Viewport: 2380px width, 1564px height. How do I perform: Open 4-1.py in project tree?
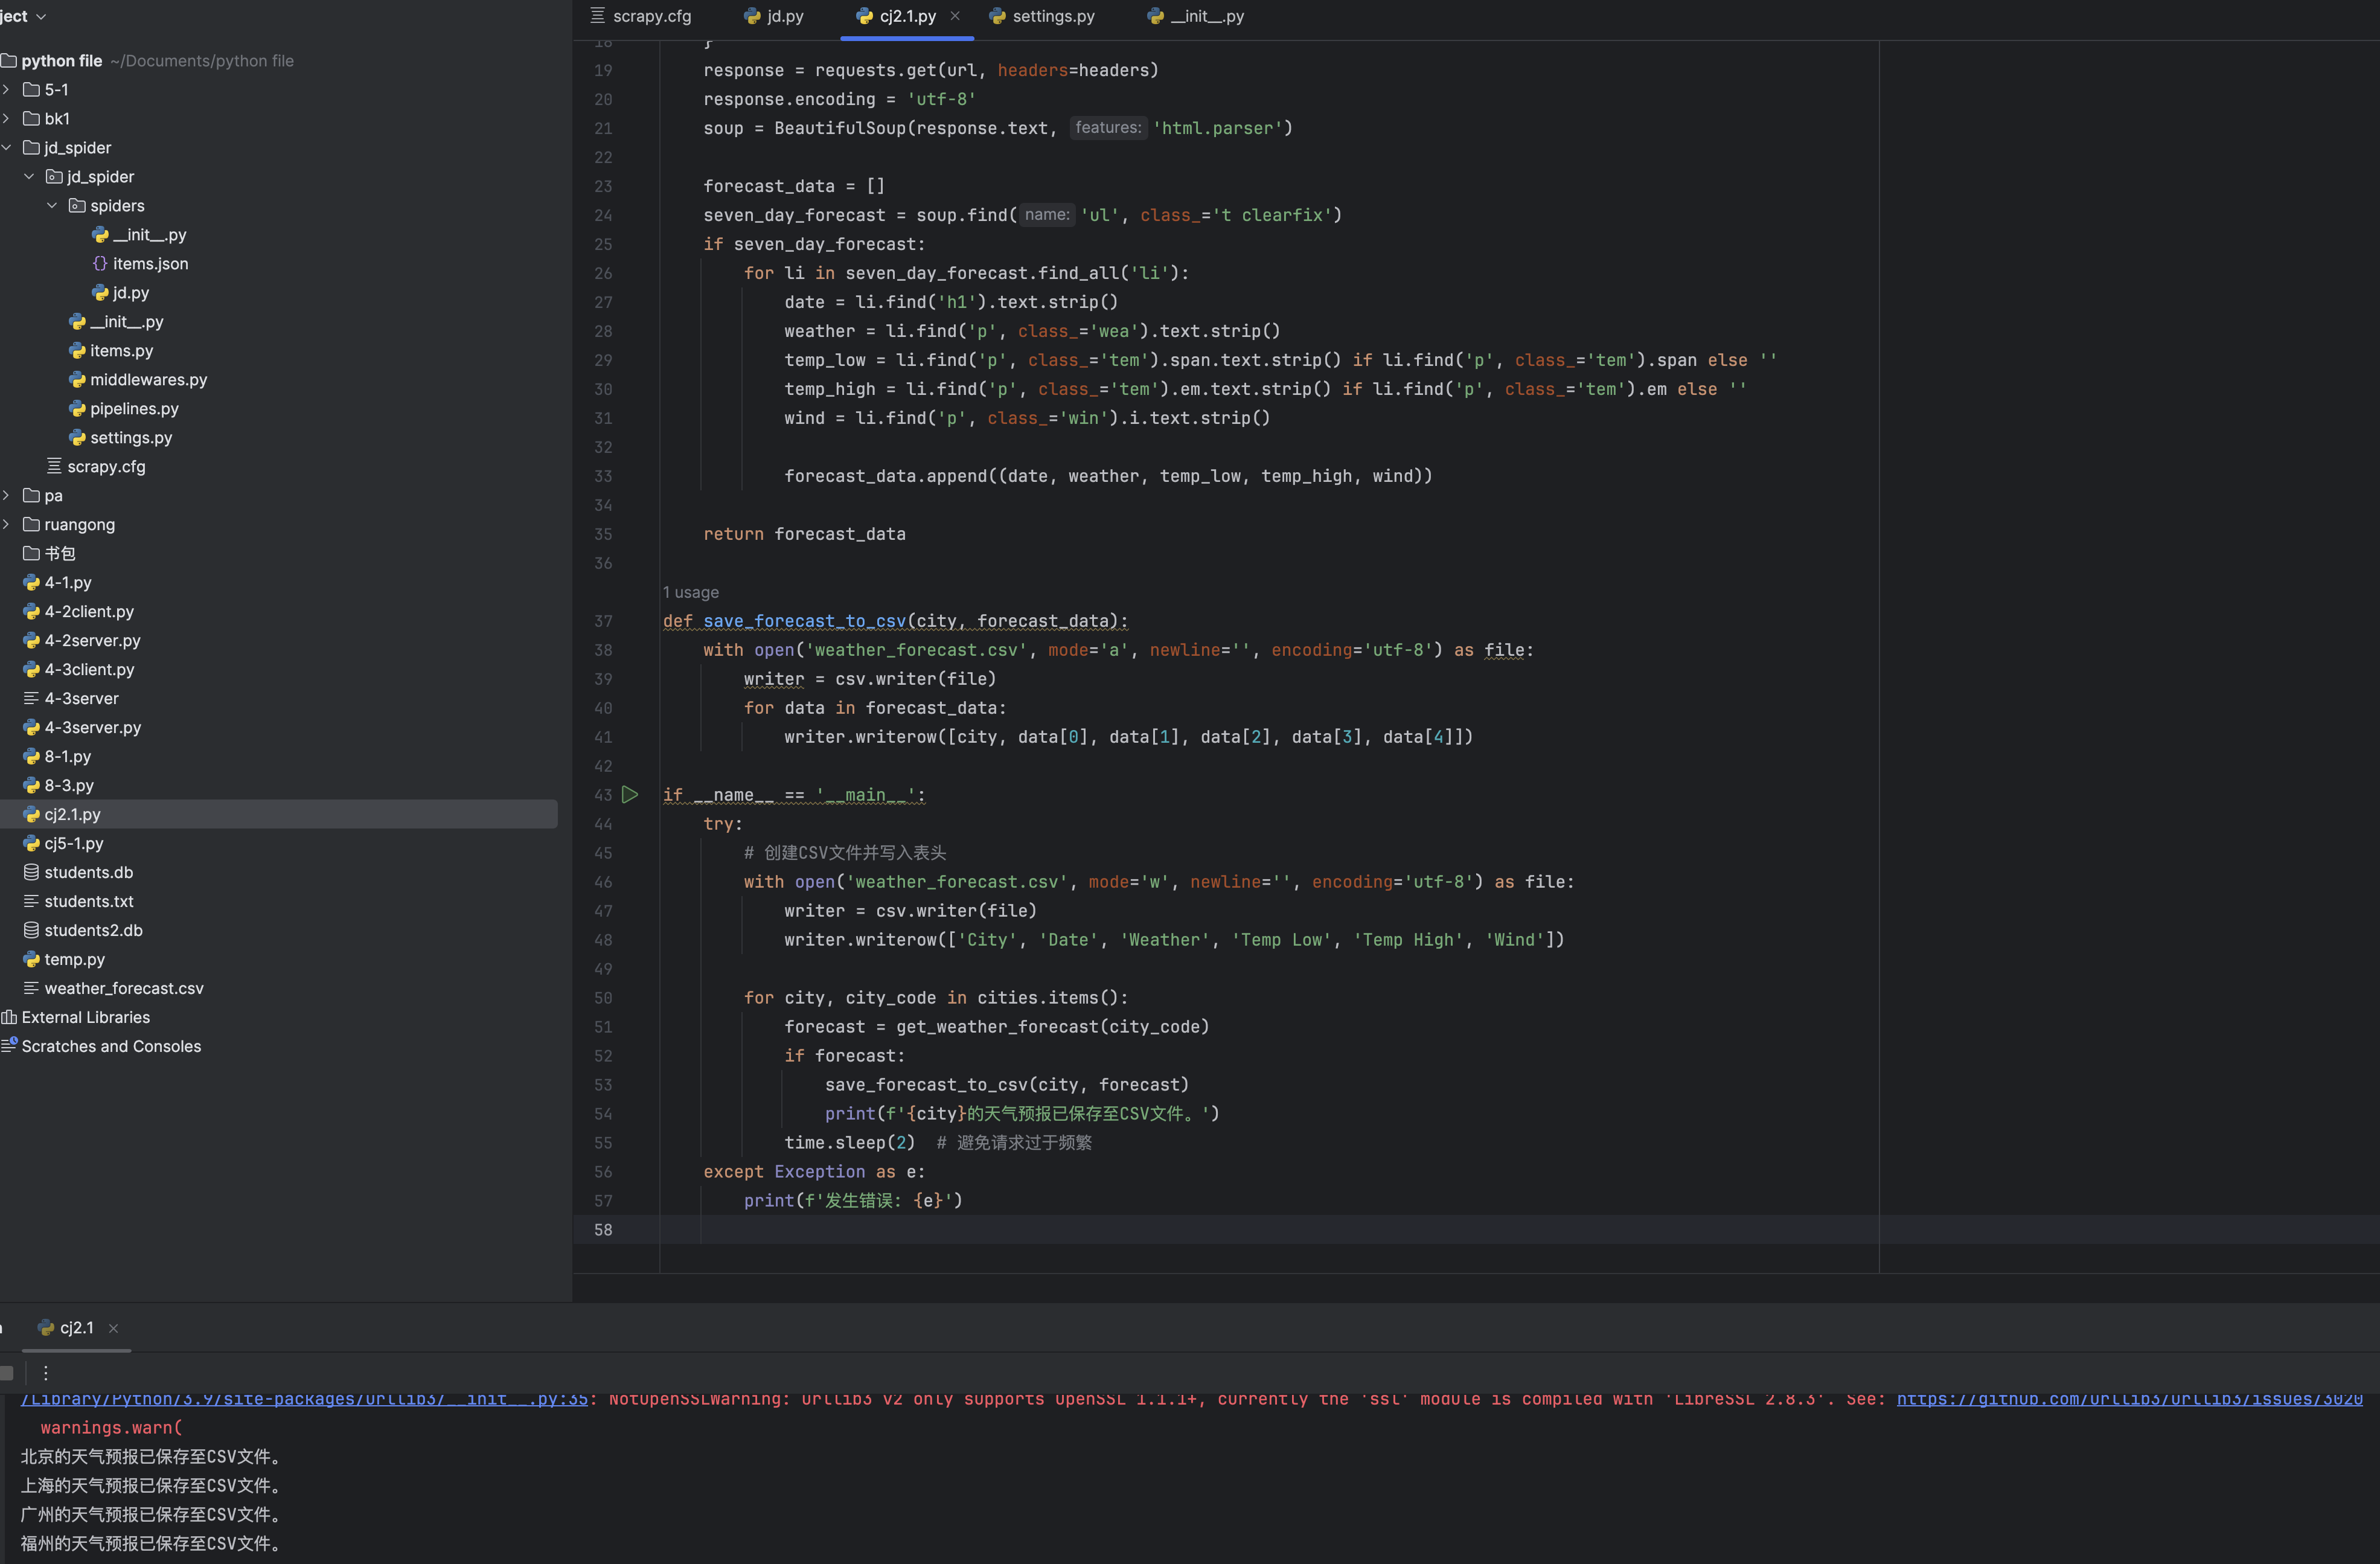57,582
